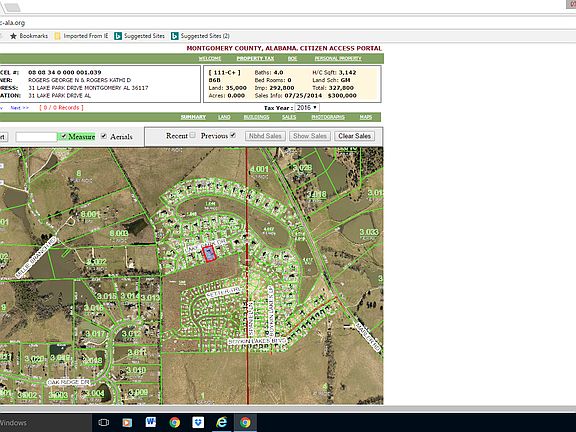This screenshot has height=432, width=576.
Task: Select the red highlighted parcel on the map
Action: click(x=209, y=254)
